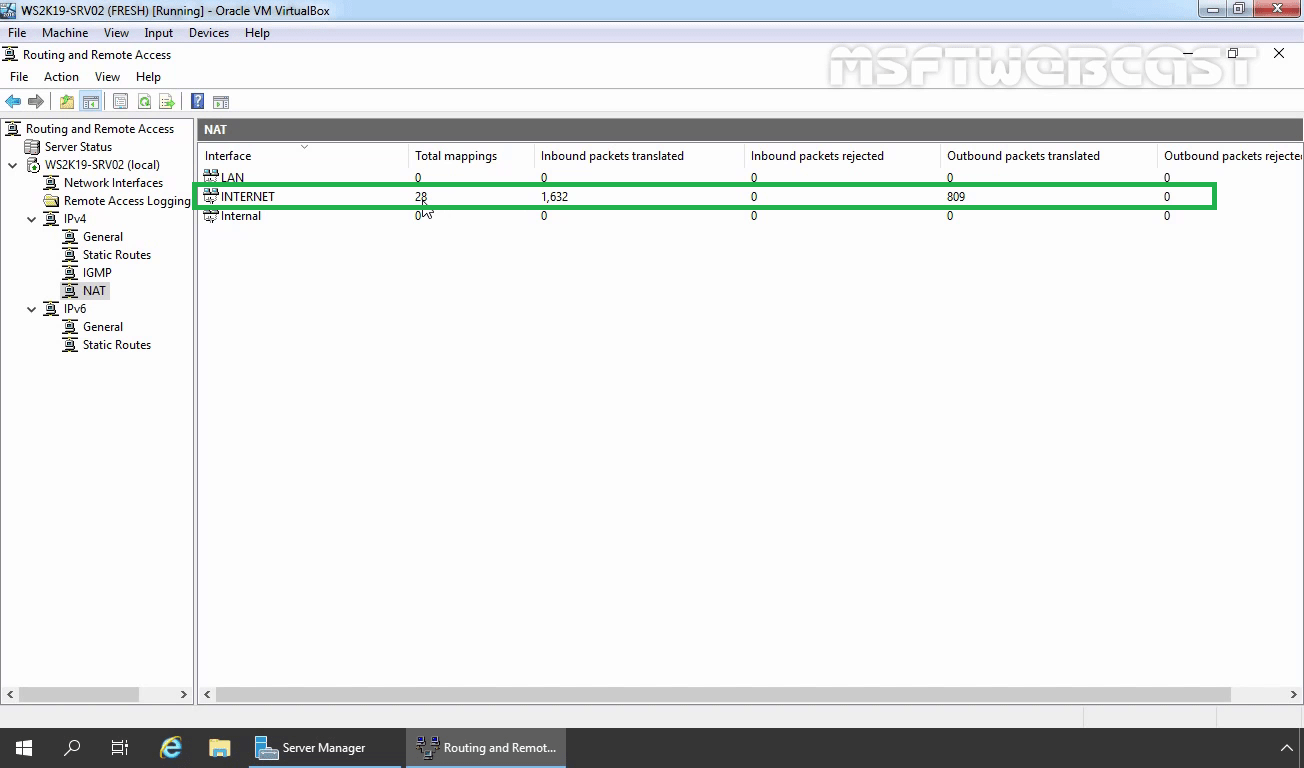This screenshot has width=1304, height=768.
Task: Open the Action menu
Action: (x=61, y=76)
